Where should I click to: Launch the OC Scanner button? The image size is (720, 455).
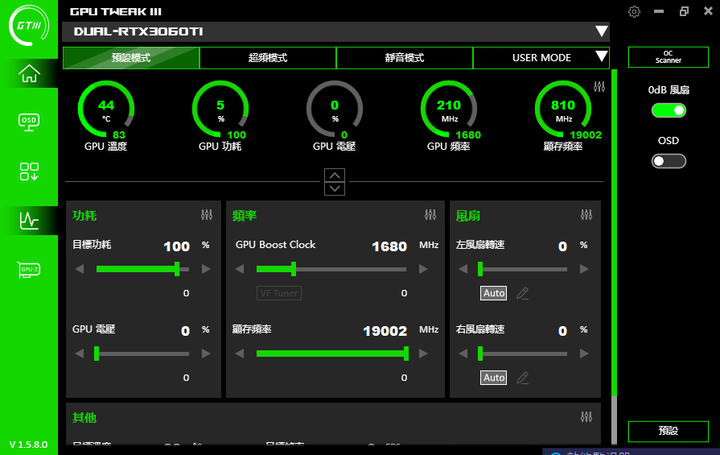pyautogui.click(x=668, y=57)
